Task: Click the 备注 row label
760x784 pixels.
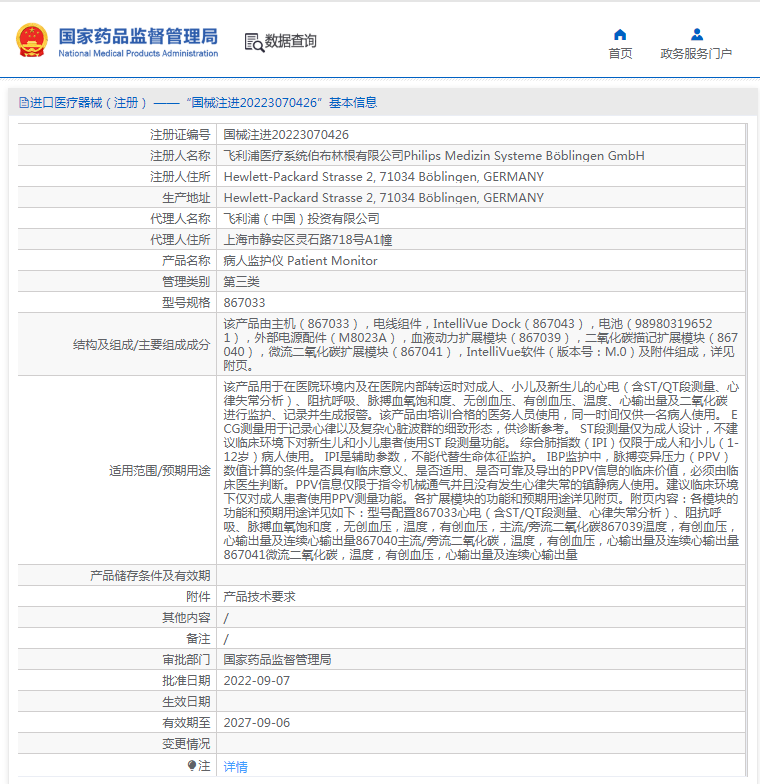Action: click(198, 638)
